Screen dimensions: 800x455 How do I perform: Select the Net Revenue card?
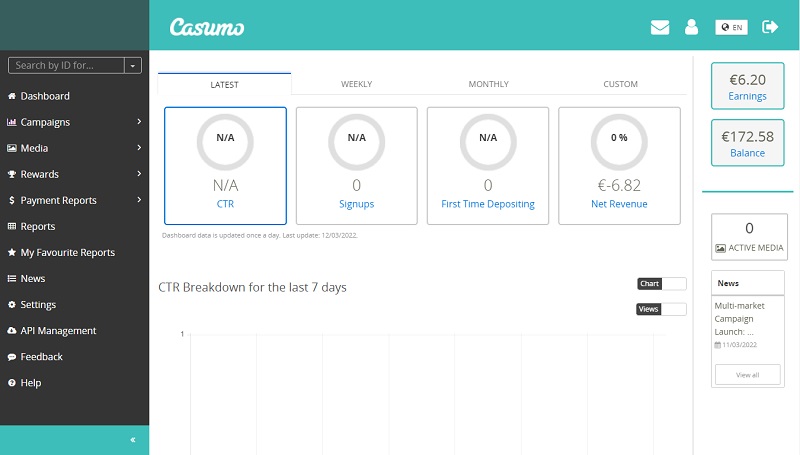pos(619,166)
